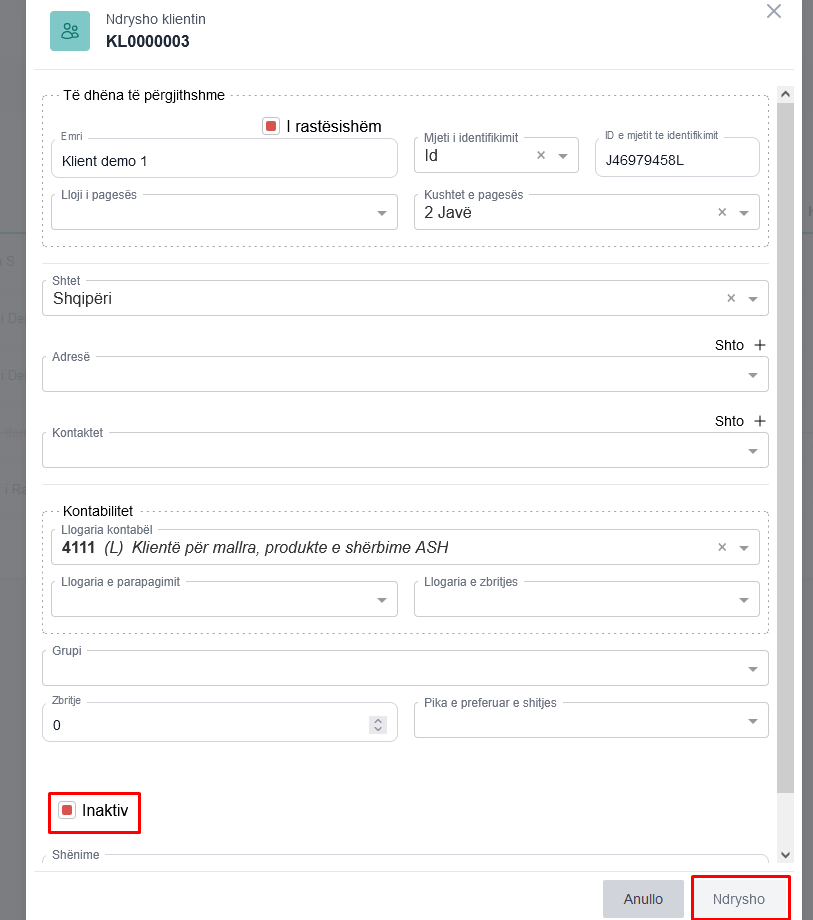This screenshot has width=813, height=920.
Task: Toggle the Inaktiv checkbox
Action: tap(67, 811)
